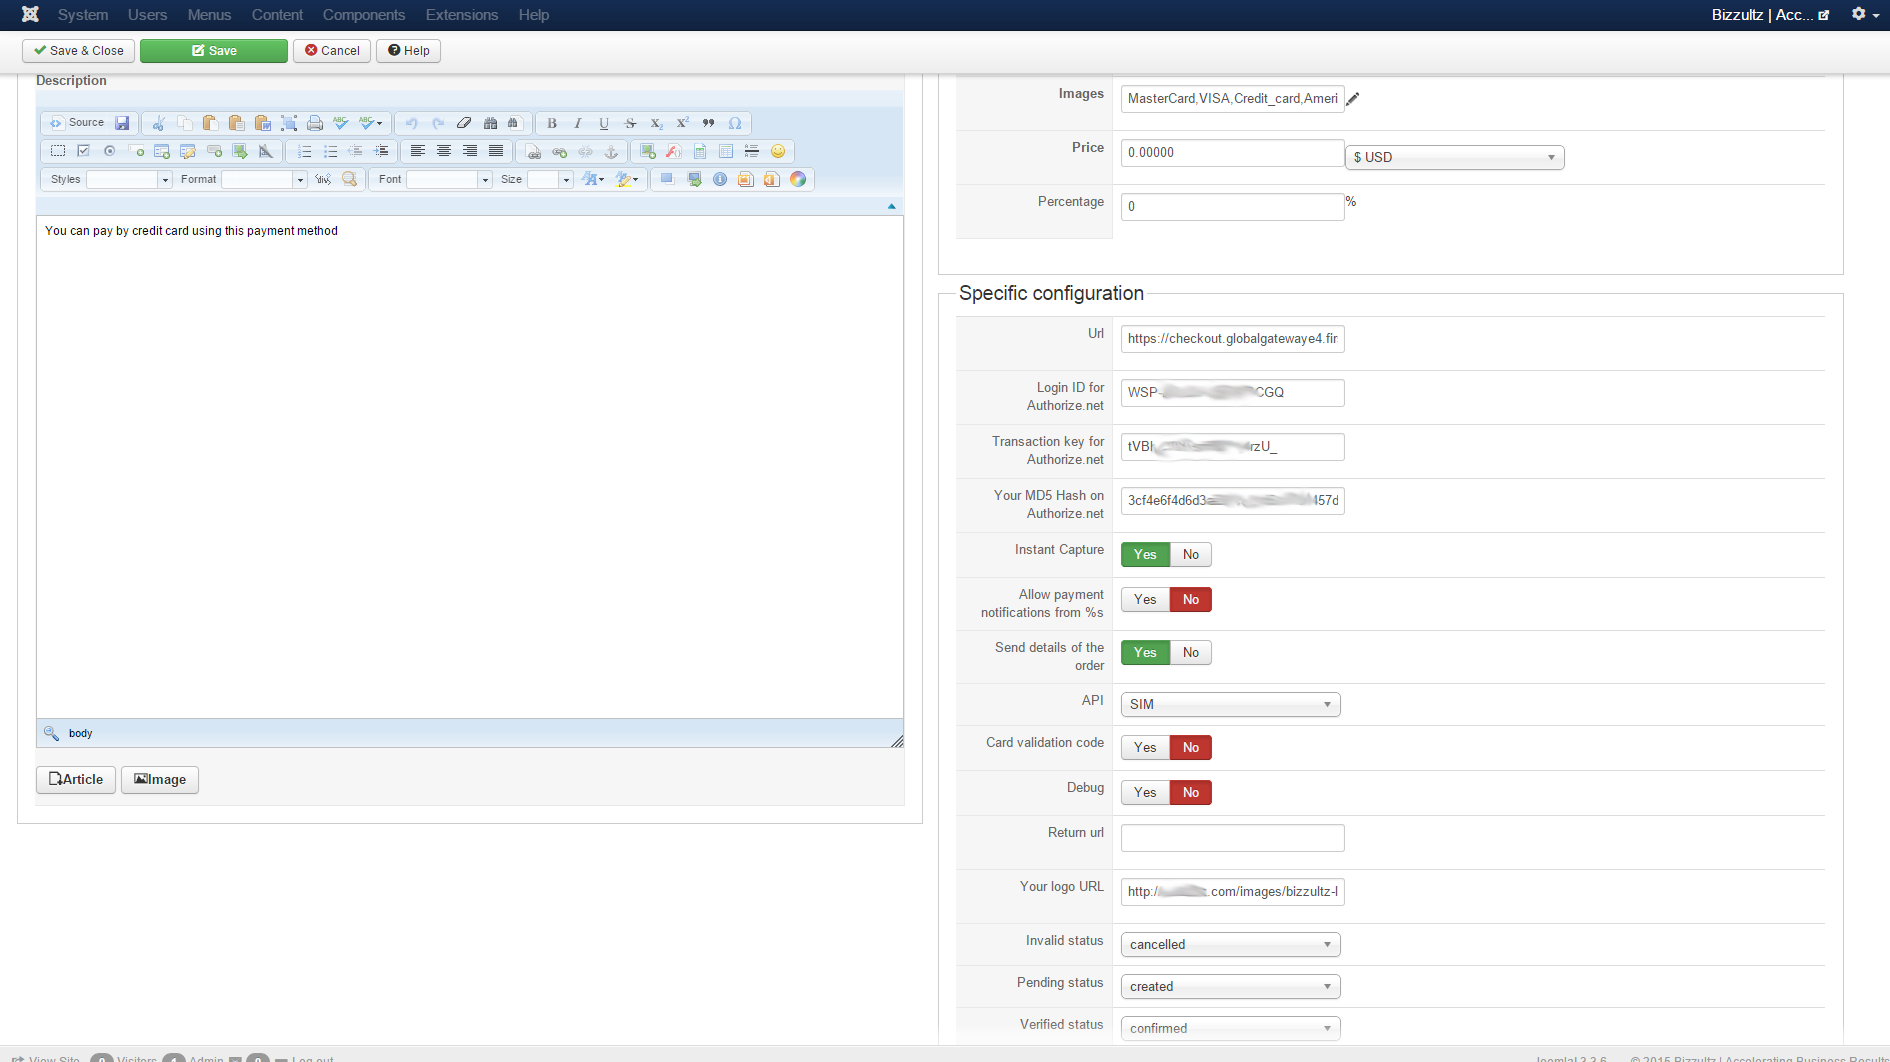Set Debug to No

point(1191,793)
